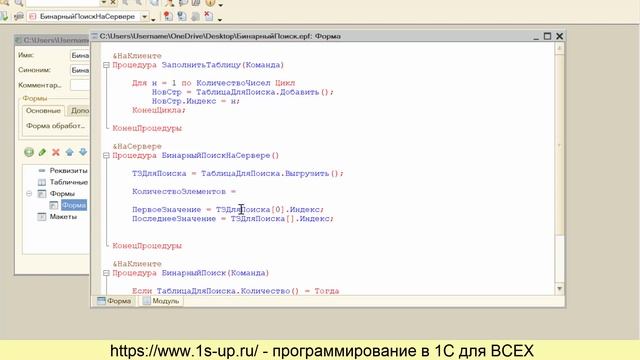Maximize the БинарныйПоиск.epf Форма window
This screenshot has width=640, height=360.
(547, 36)
